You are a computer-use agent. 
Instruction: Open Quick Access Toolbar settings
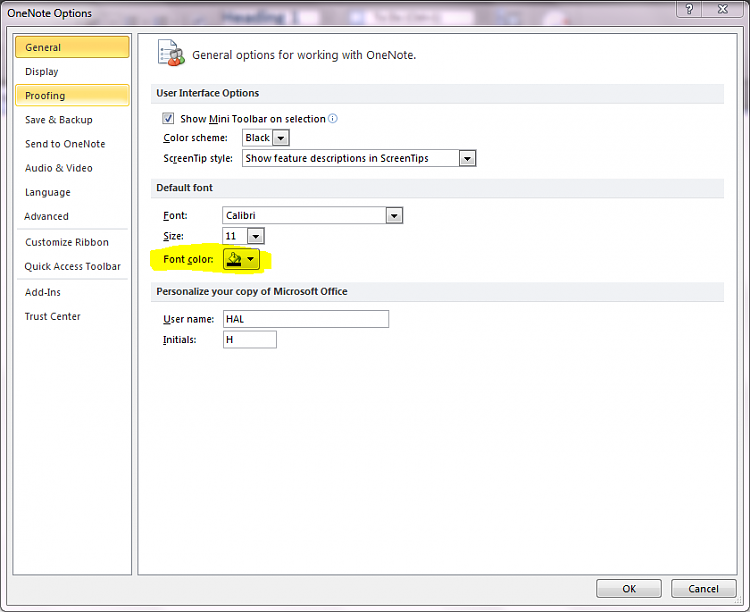72,266
